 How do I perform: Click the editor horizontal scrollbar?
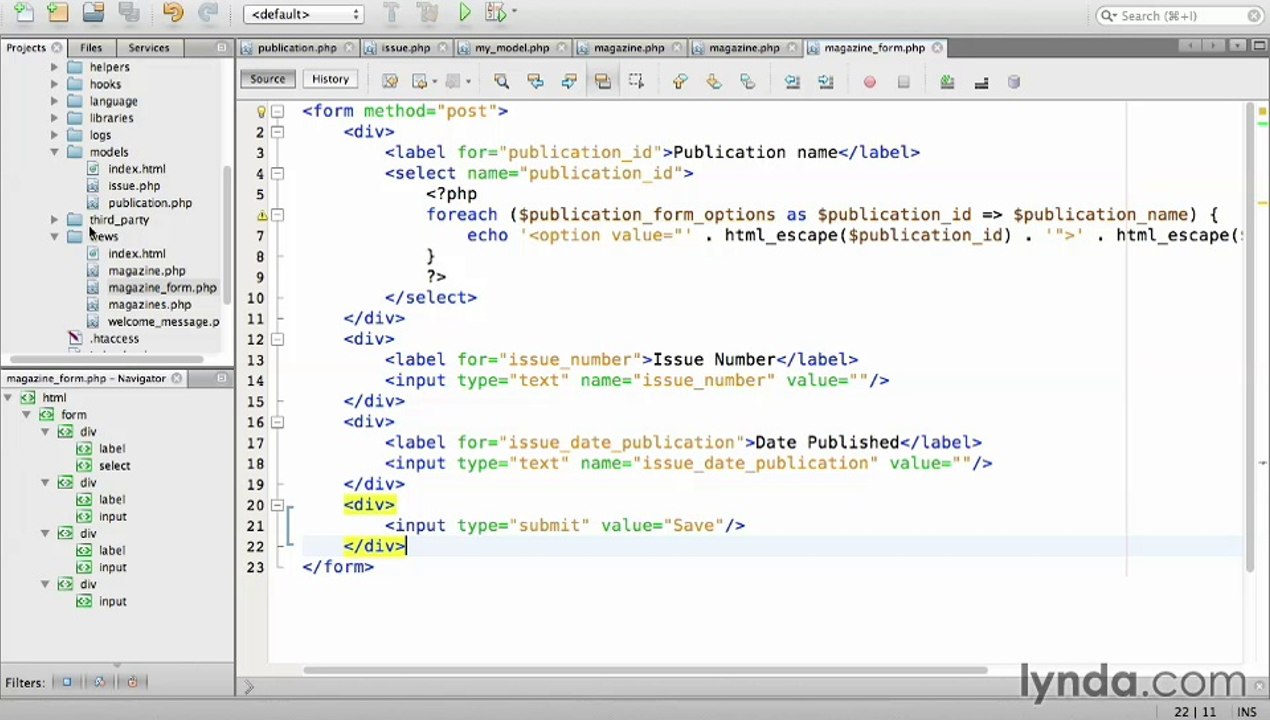tap(645, 670)
